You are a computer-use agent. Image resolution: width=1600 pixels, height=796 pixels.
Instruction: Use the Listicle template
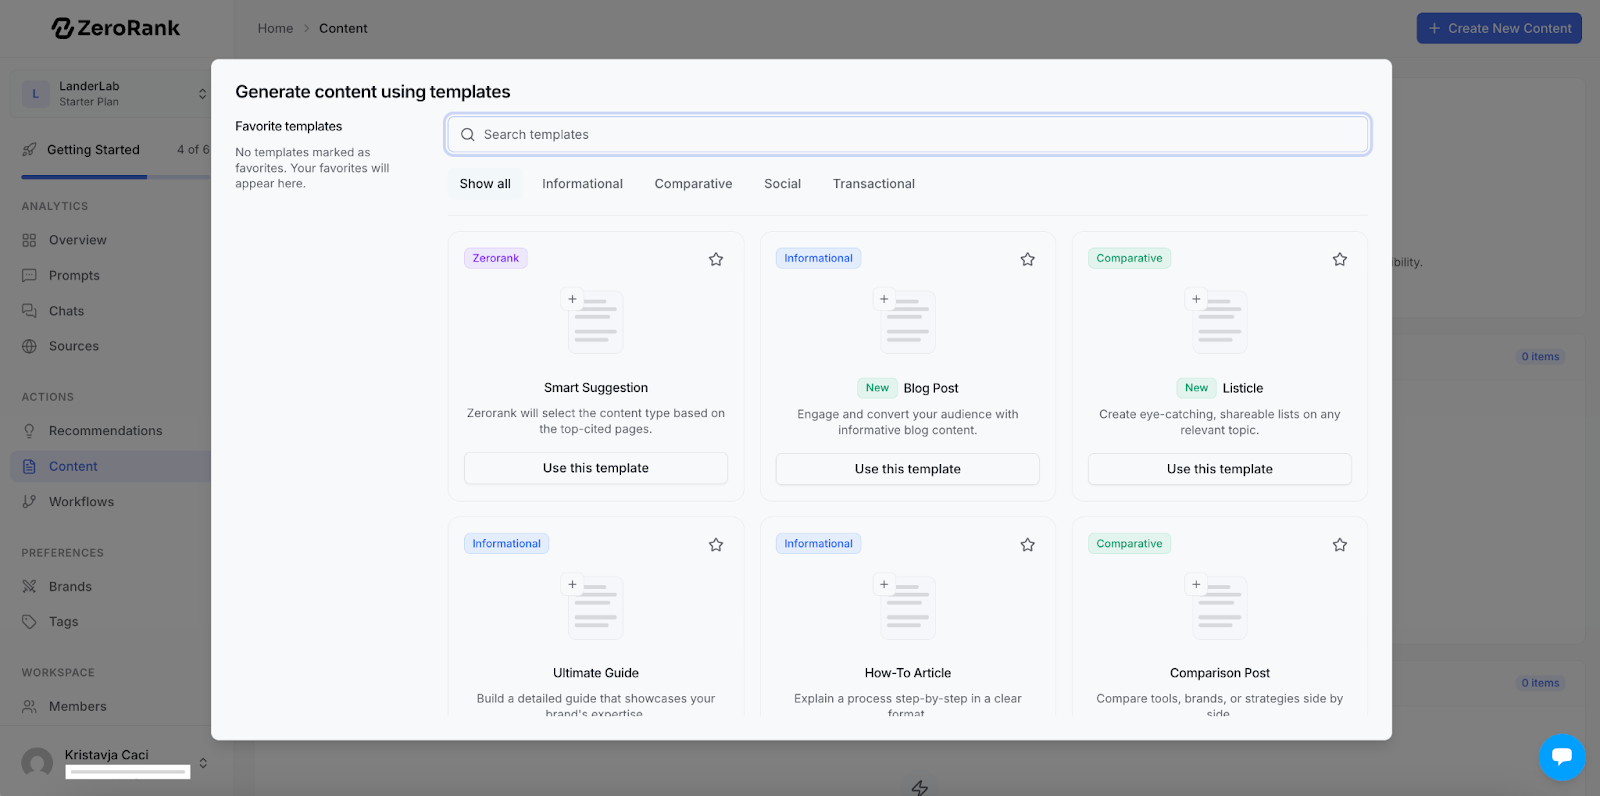[1220, 469]
